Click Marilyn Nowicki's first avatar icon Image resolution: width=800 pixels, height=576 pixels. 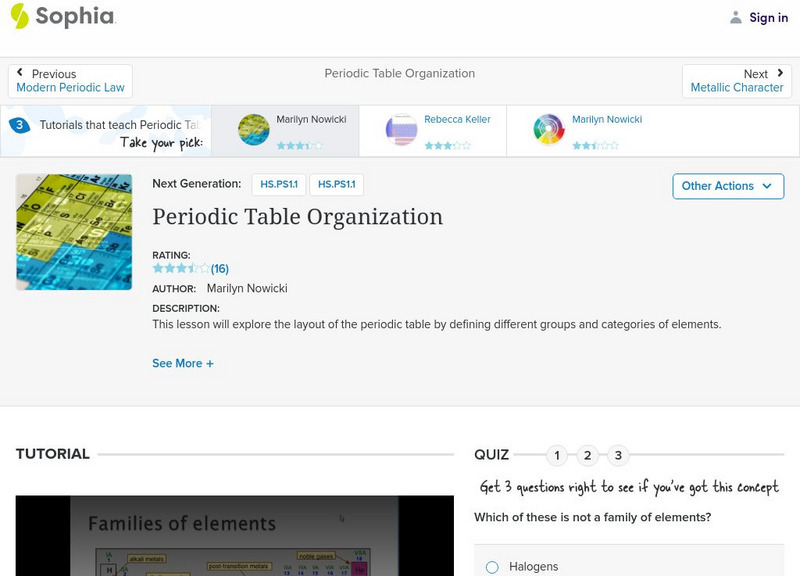[x=254, y=130]
